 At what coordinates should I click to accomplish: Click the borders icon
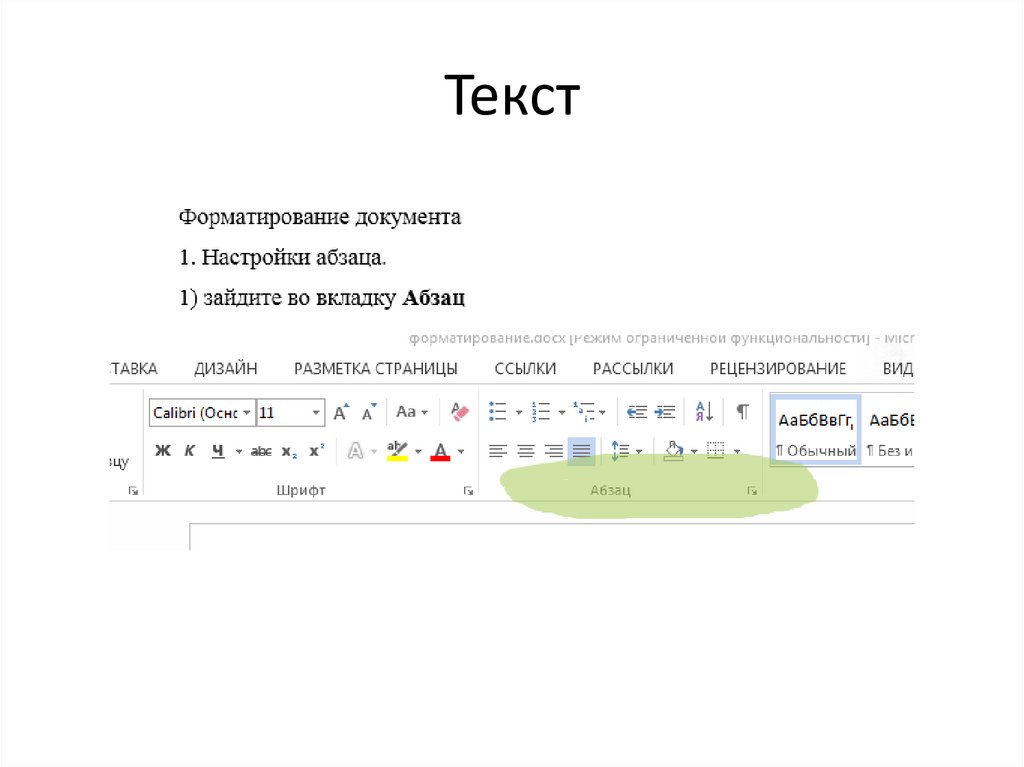pos(716,451)
